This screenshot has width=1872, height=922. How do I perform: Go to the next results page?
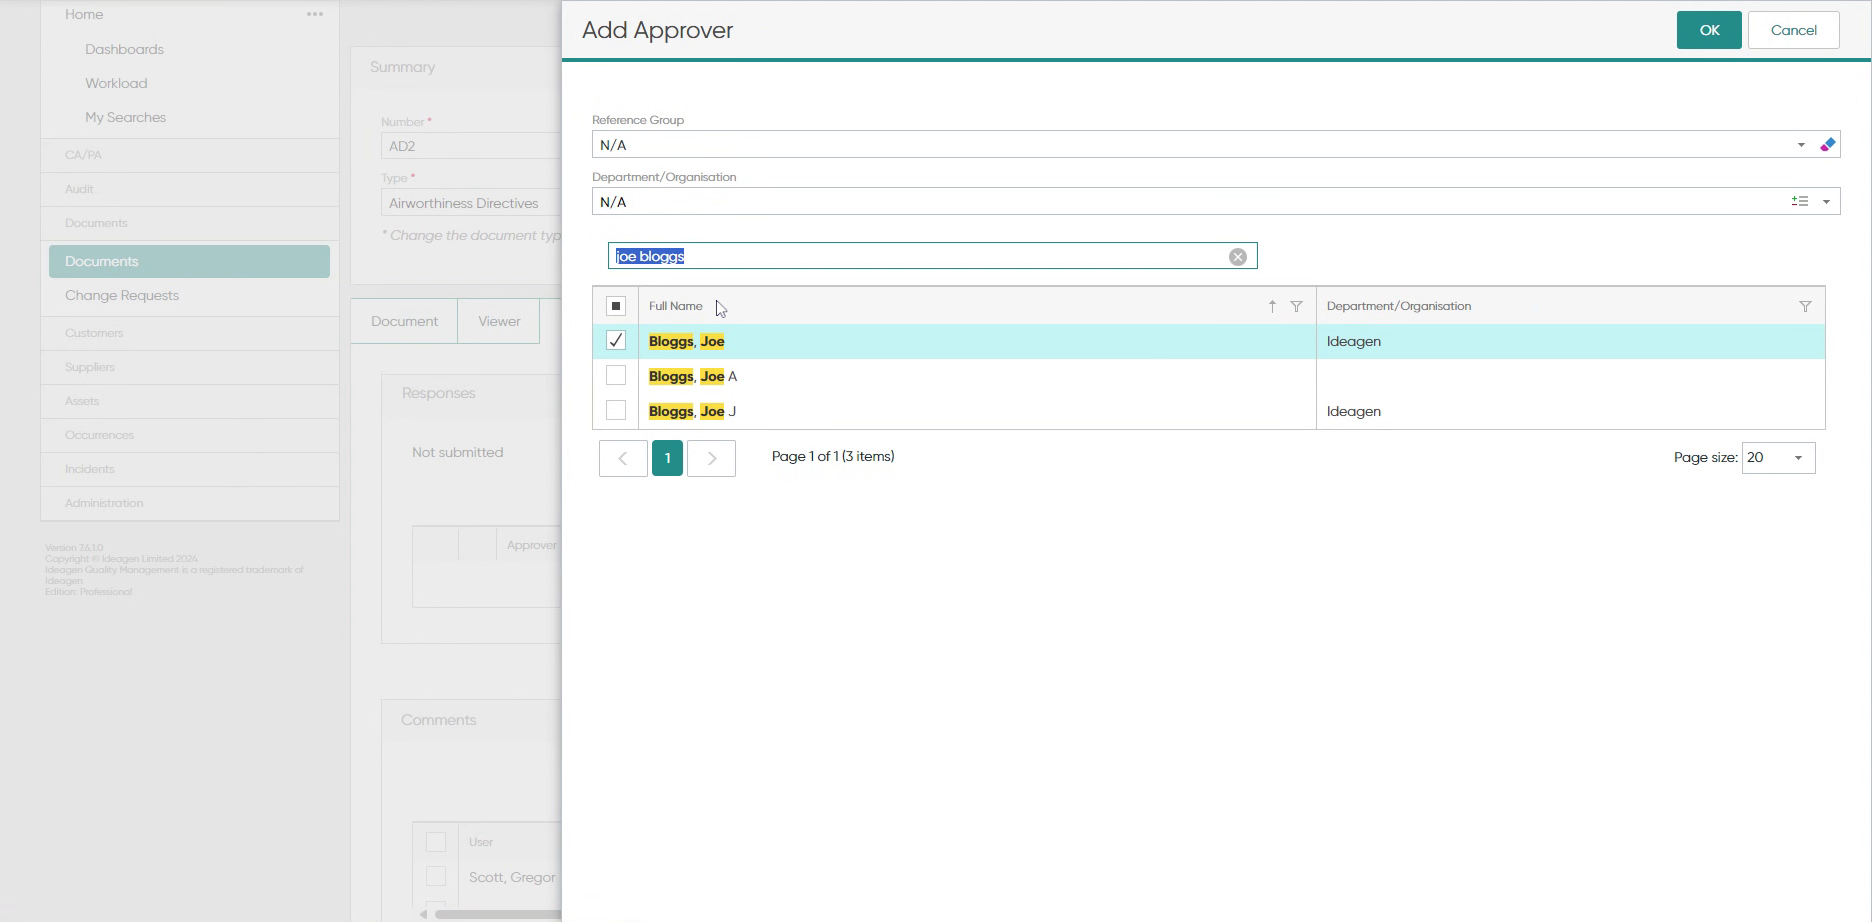pos(711,458)
